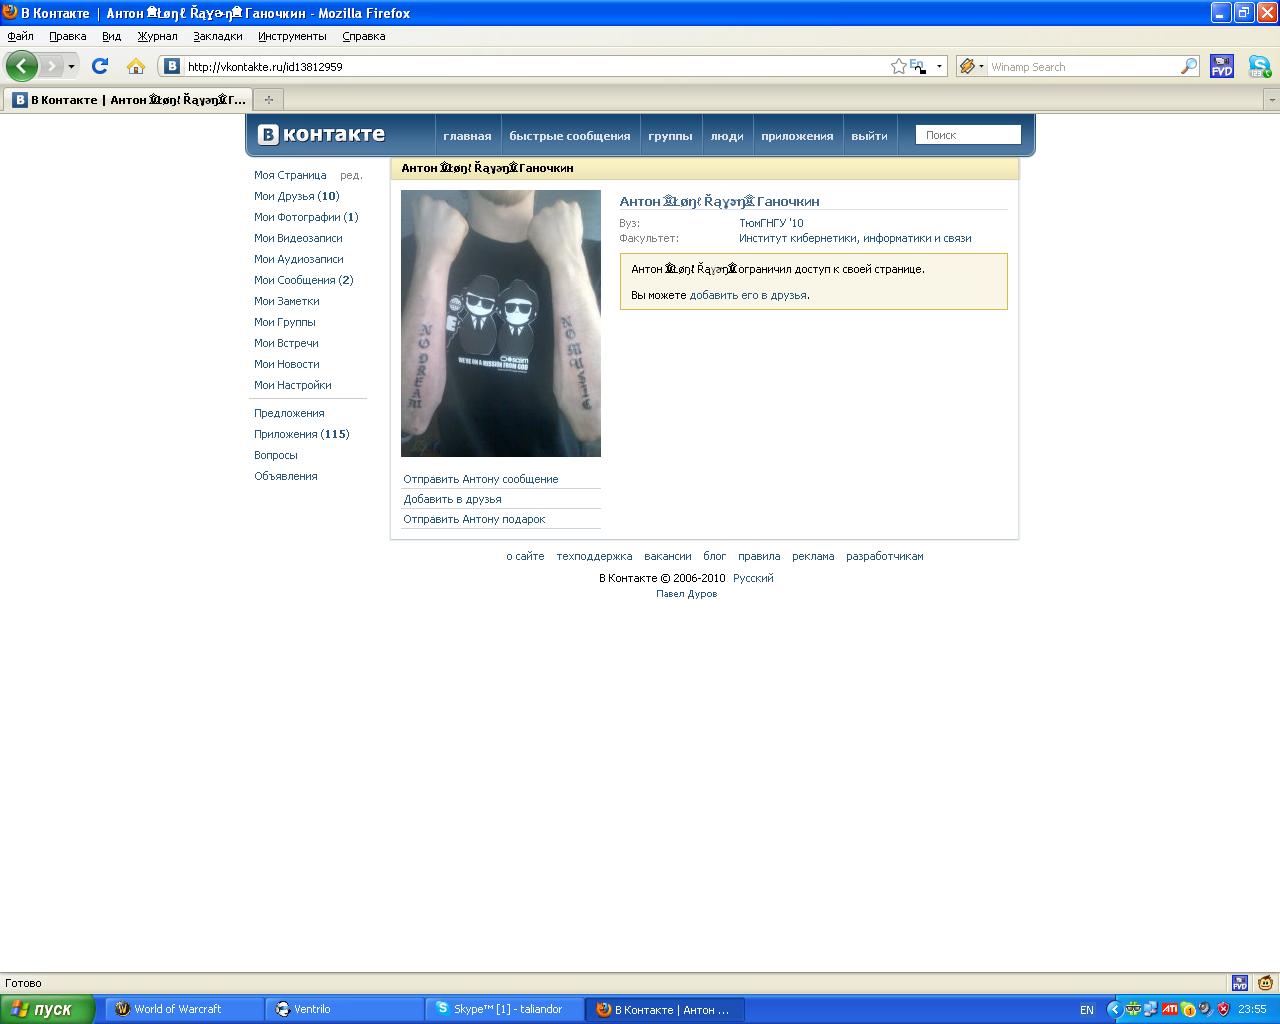Go back with the green Back arrow

point(22,66)
